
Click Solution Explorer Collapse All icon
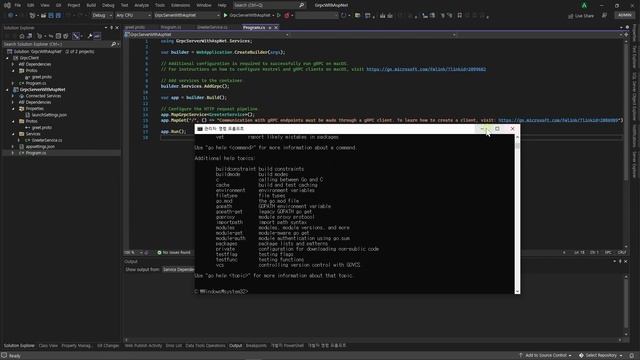(58, 36)
